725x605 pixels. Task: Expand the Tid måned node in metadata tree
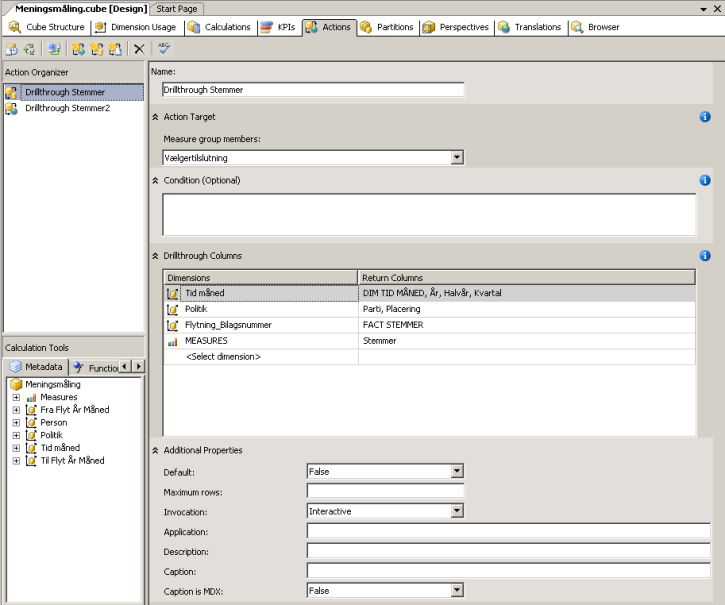coord(16,448)
